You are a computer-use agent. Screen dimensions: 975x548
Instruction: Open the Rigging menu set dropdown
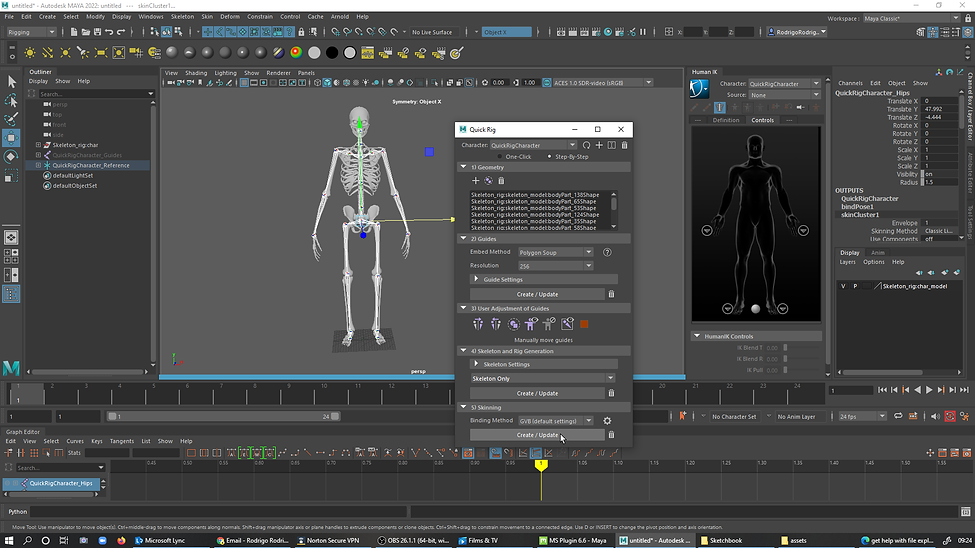pos(31,32)
